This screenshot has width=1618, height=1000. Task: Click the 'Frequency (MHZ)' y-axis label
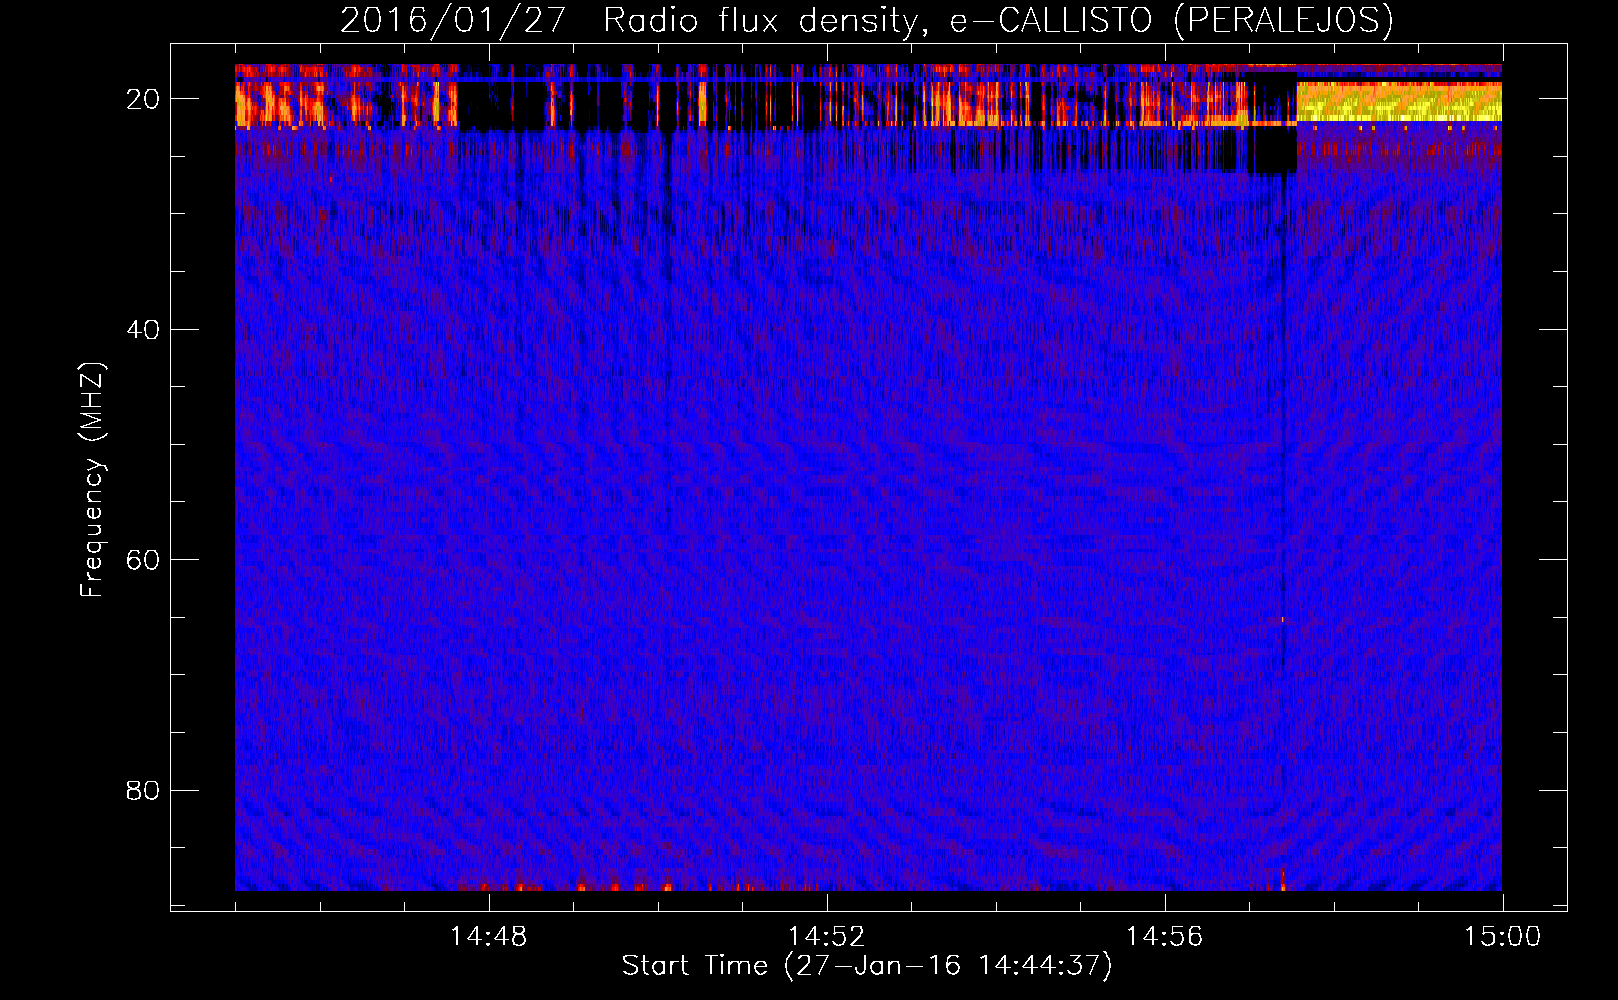click(91, 480)
